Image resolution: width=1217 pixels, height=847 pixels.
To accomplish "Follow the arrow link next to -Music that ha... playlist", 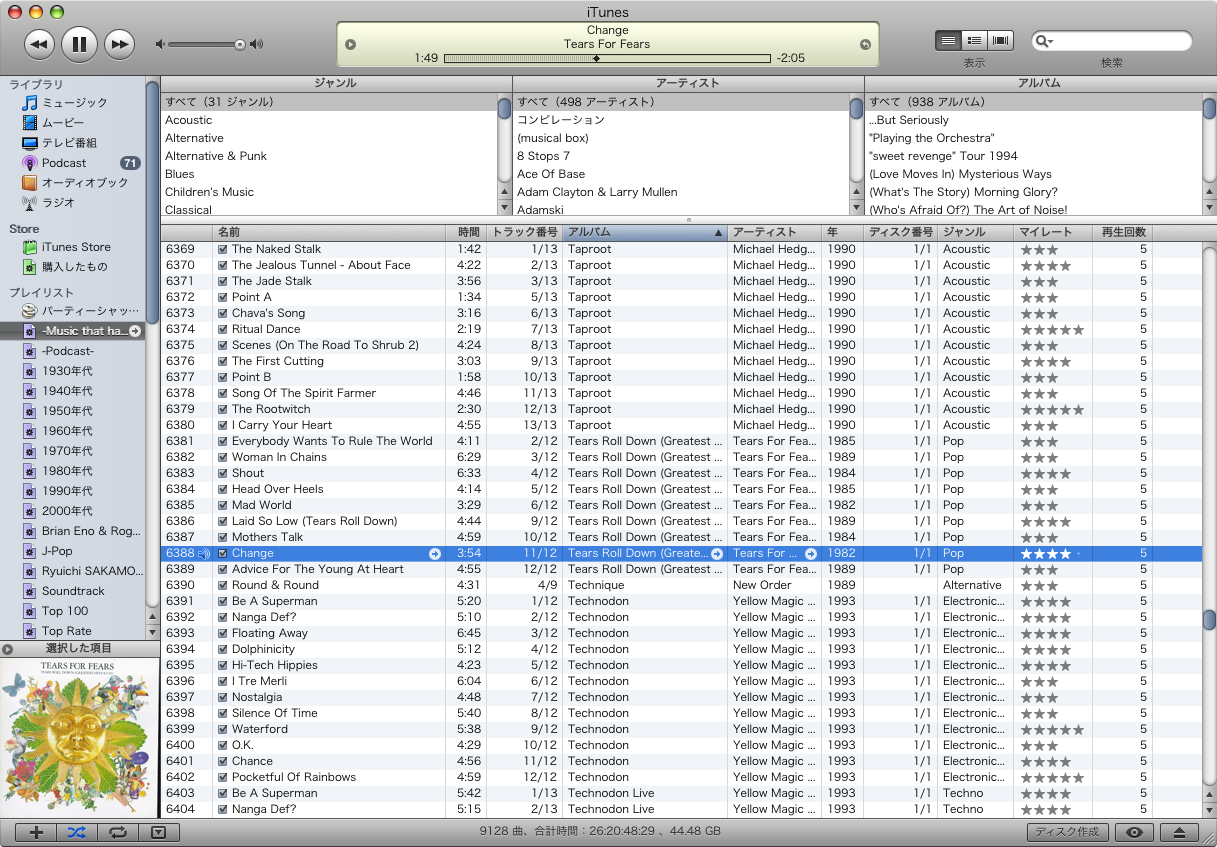I will (x=135, y=331).
